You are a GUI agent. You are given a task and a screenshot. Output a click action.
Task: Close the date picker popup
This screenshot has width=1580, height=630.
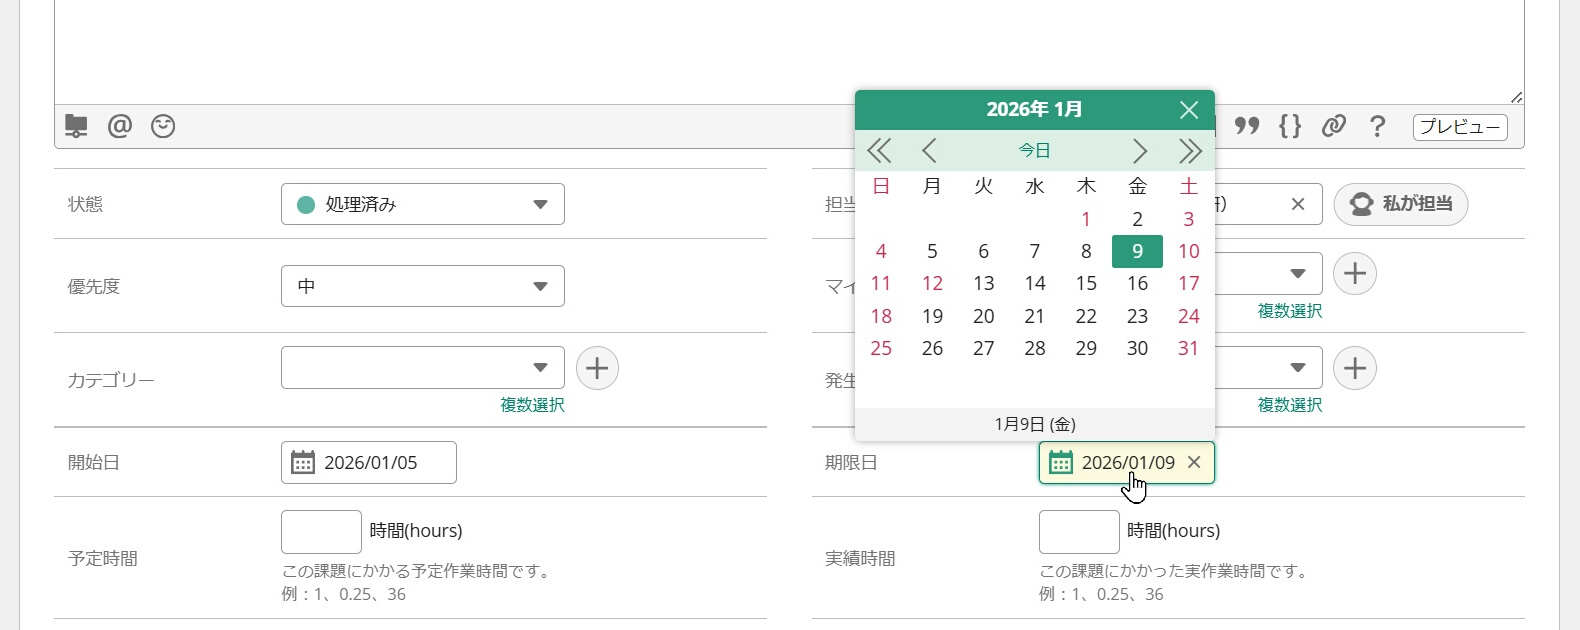pos(1189,110)
